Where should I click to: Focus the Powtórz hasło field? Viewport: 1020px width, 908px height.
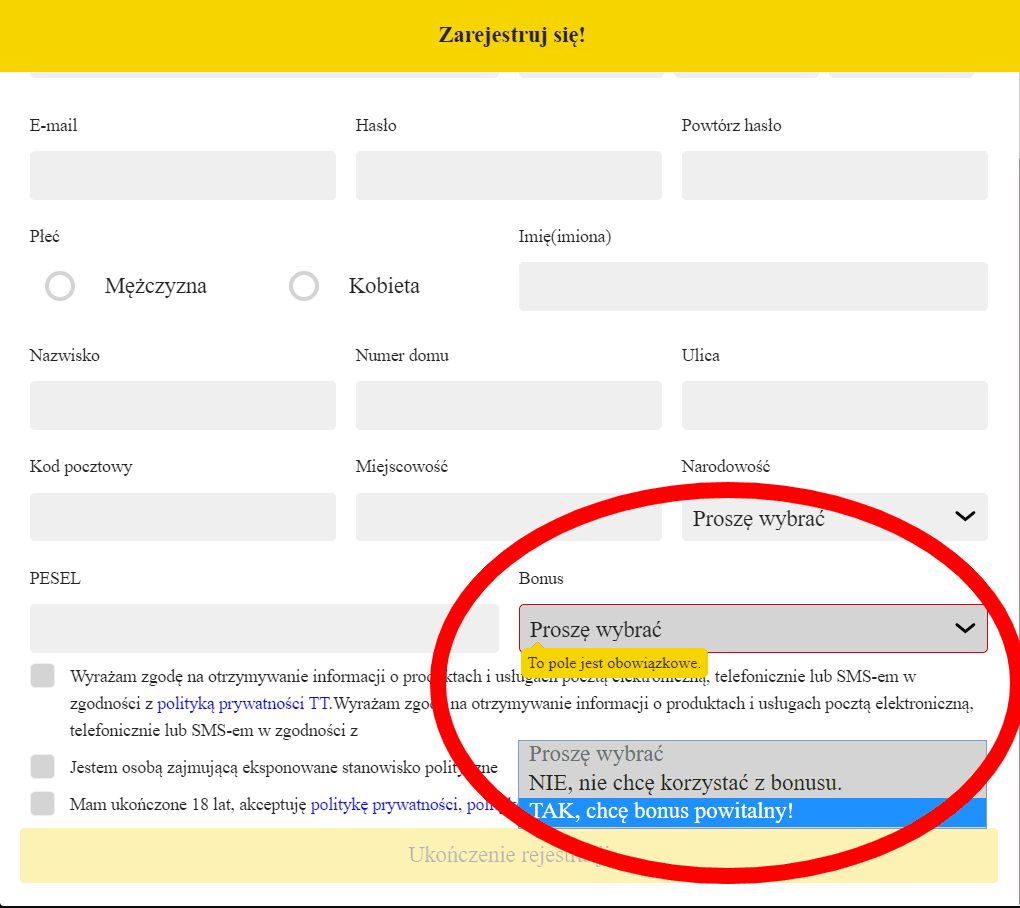(x=835, y=176)
